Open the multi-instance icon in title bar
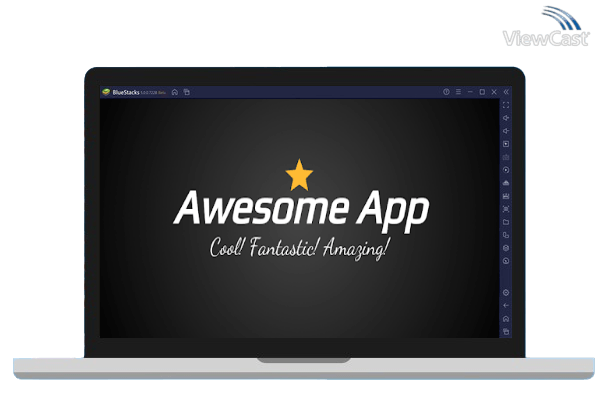 coord(186,92)
